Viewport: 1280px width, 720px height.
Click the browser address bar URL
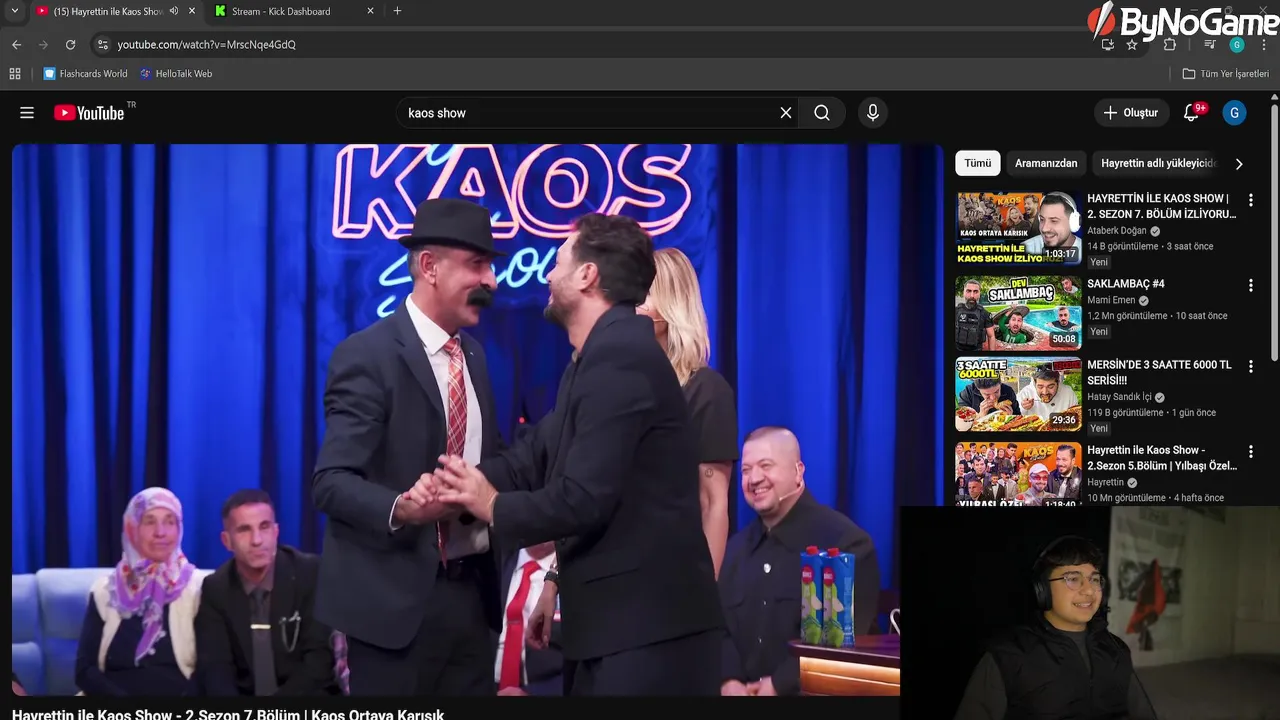point(207,44)
